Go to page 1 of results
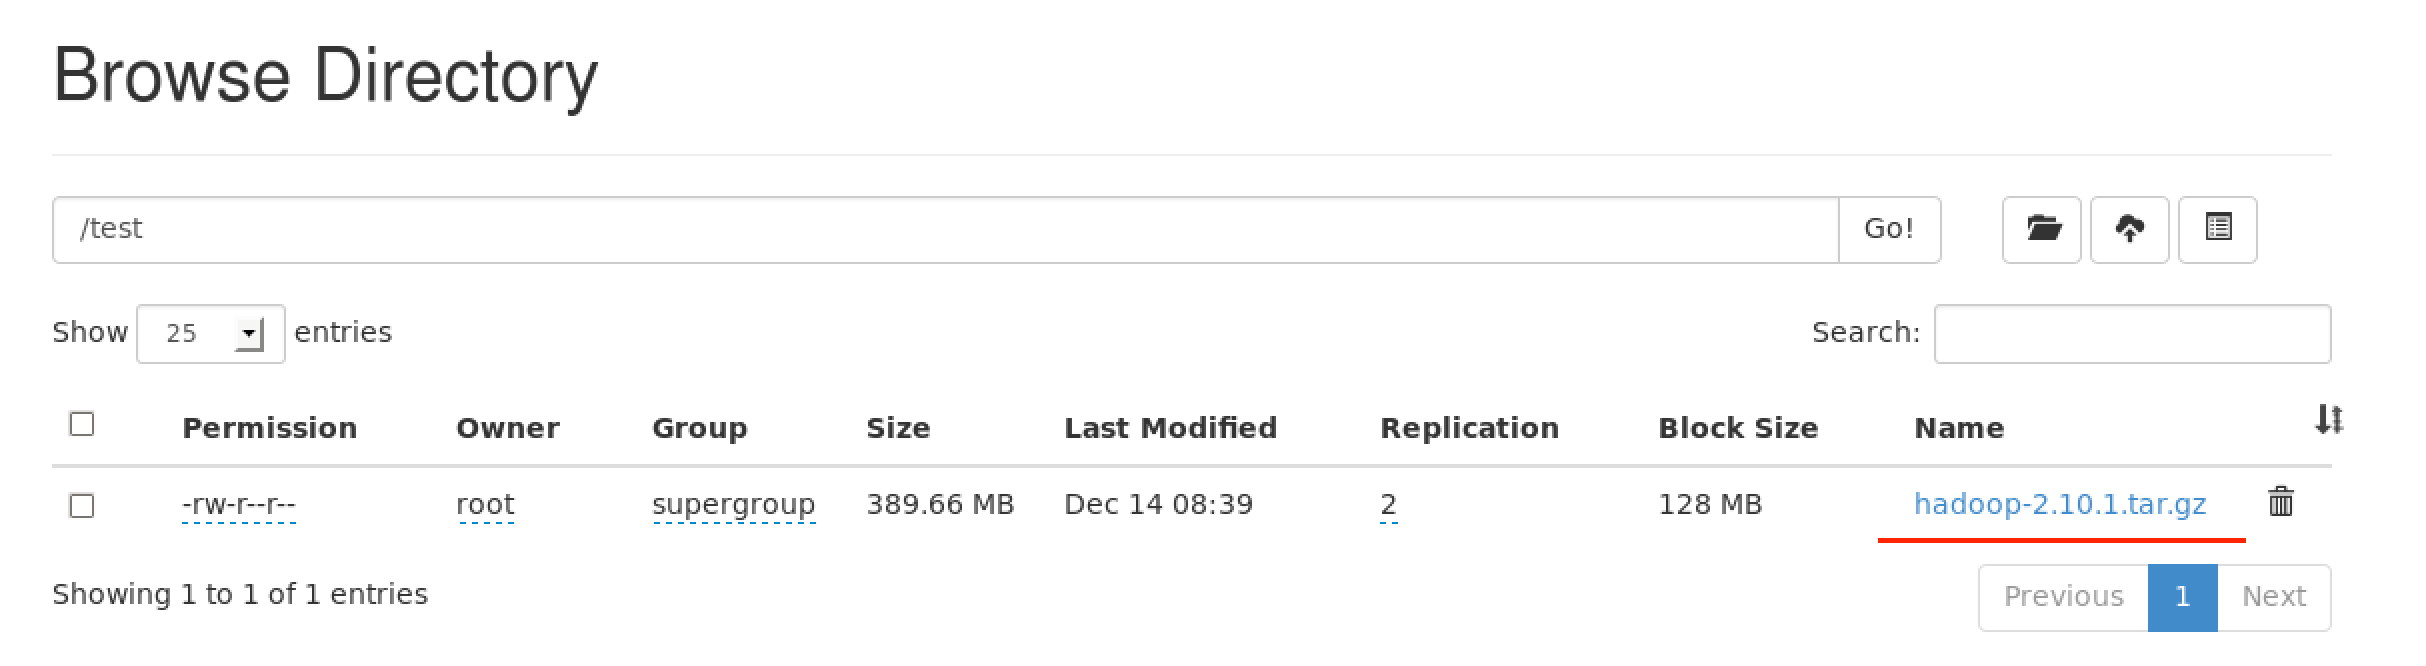The image size is (2426, 666). point(2182,597)
